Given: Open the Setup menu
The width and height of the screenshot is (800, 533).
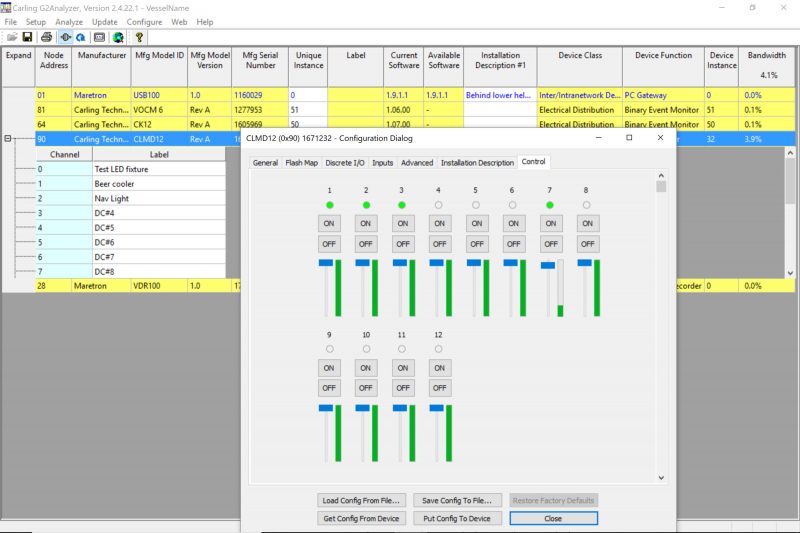Looking at the screenshot, I should (36, 22).
